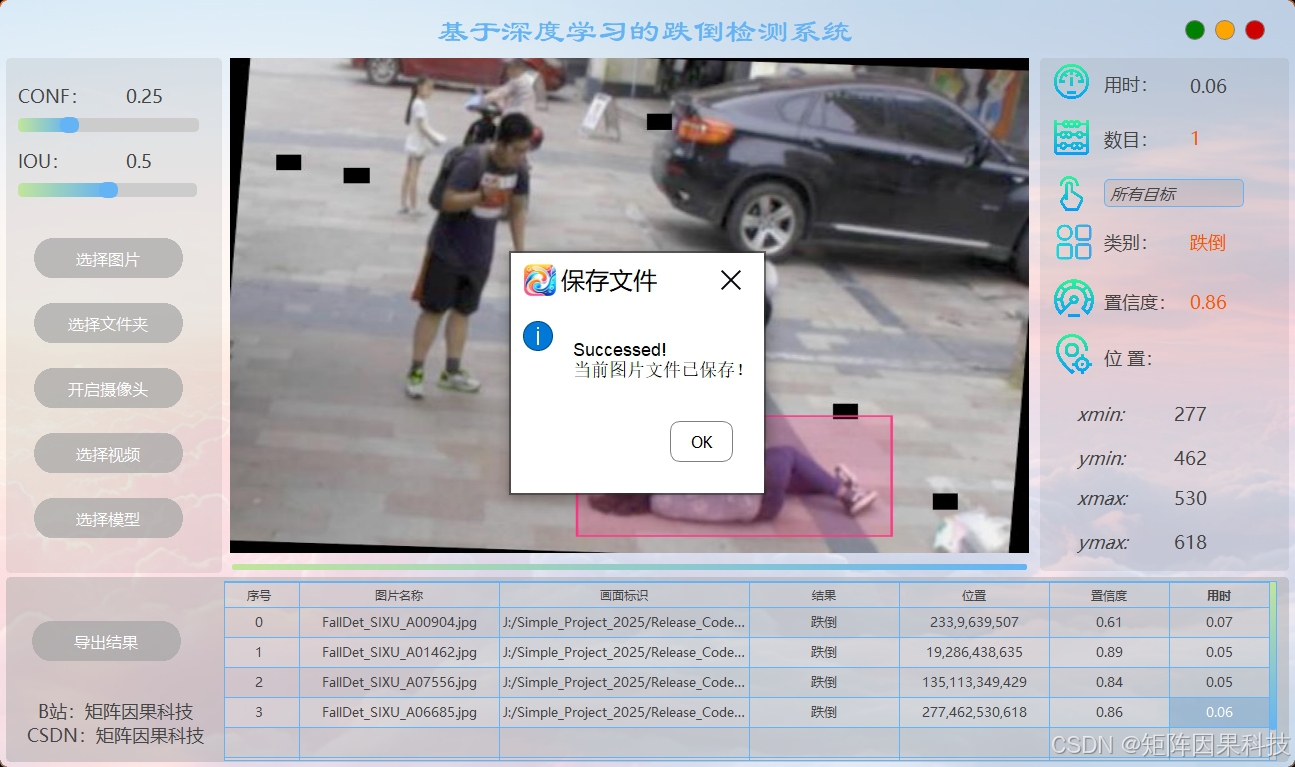1295x767 pixels.
Task: Click the 选择图片 button
Action: point(108,259)
